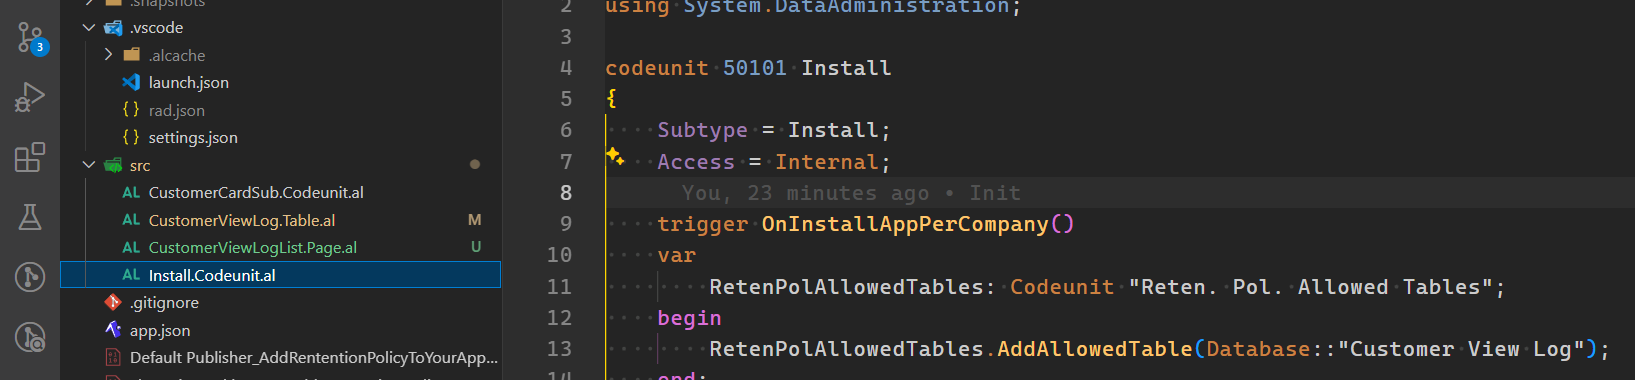Open CustomerCardSub.Codeunit.al file
Image resolution: width=1635 pixels, height=380 pixels.
(x=256, y=192)
